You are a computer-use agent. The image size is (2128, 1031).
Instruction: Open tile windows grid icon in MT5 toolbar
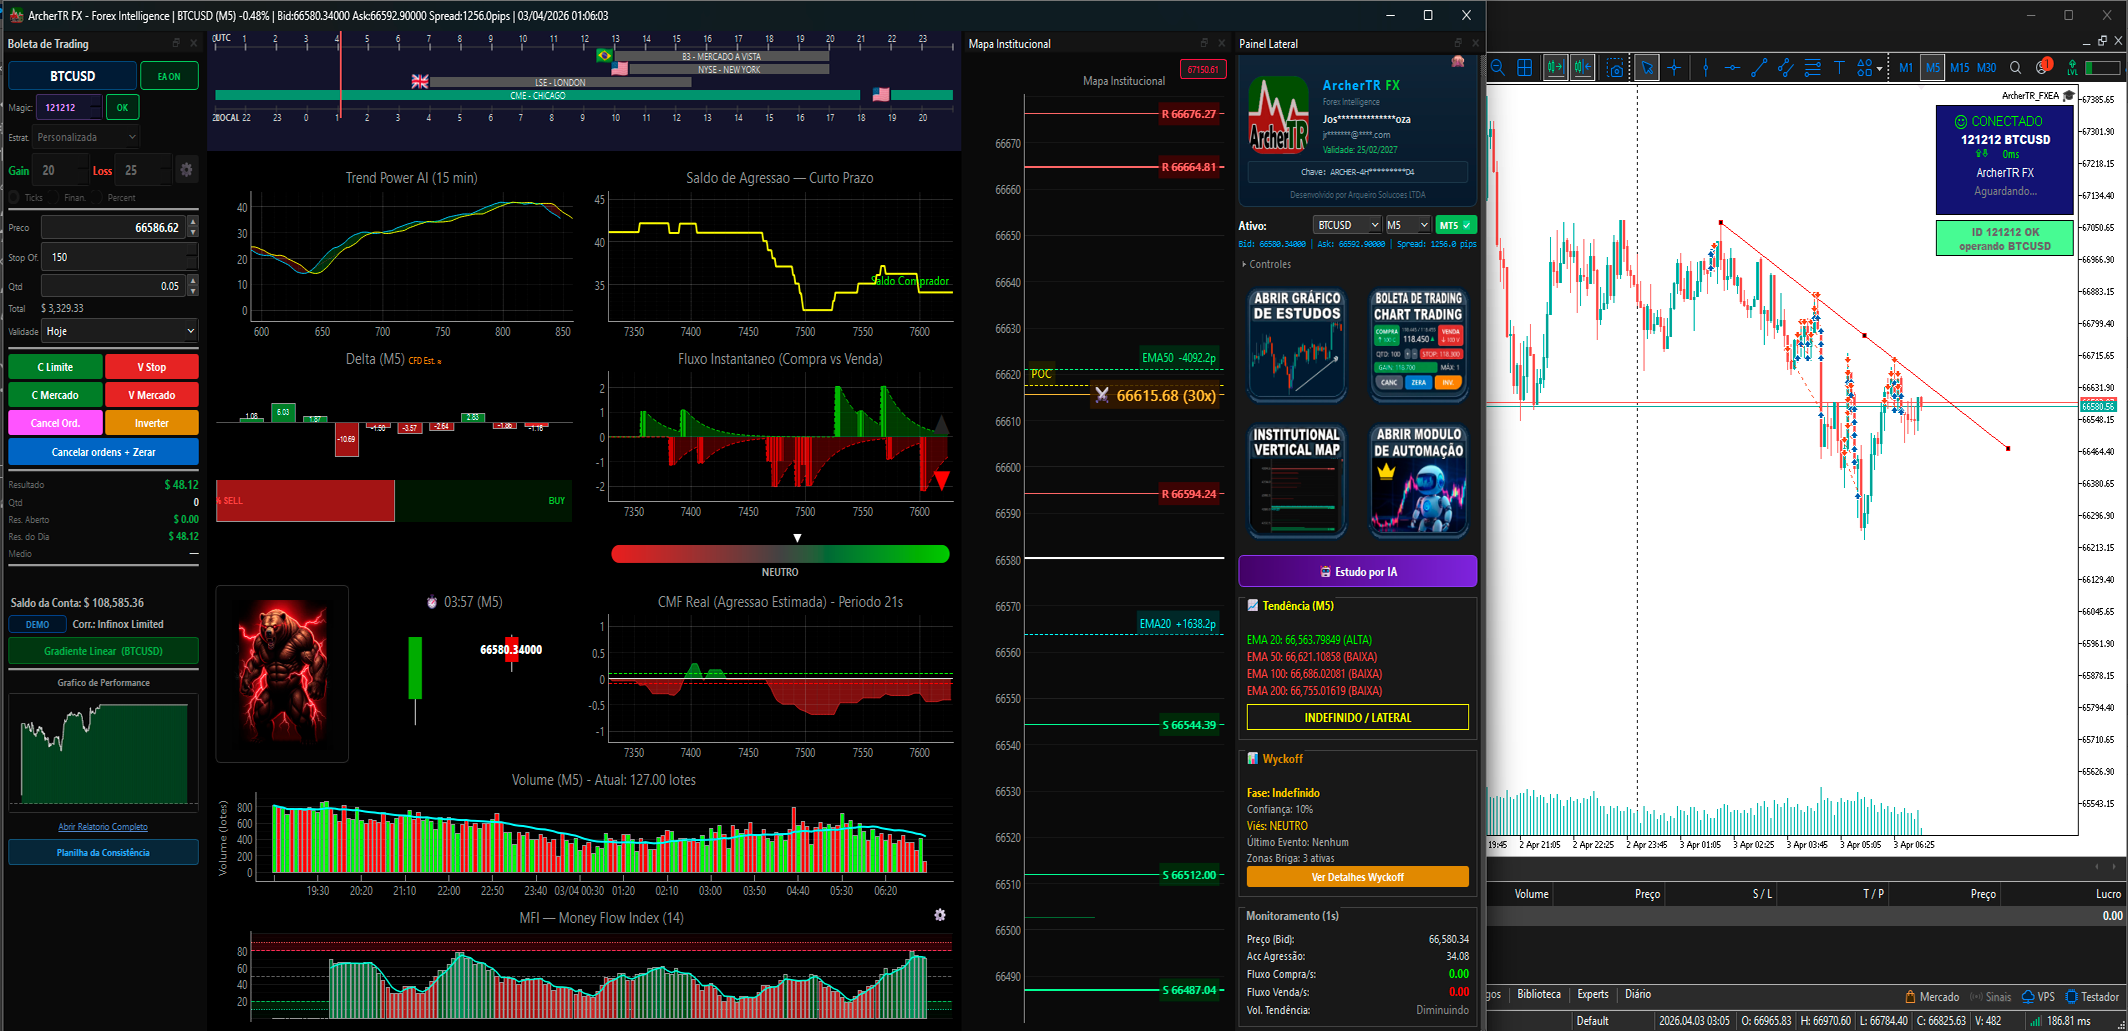1525,68
